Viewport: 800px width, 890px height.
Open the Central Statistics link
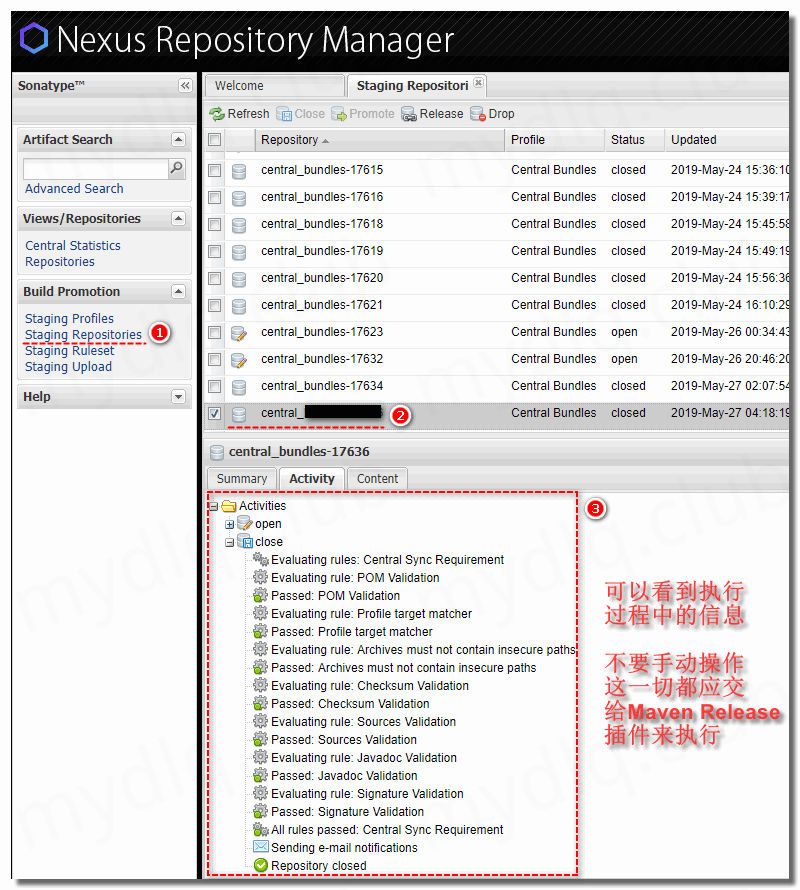tap(73, 246)
